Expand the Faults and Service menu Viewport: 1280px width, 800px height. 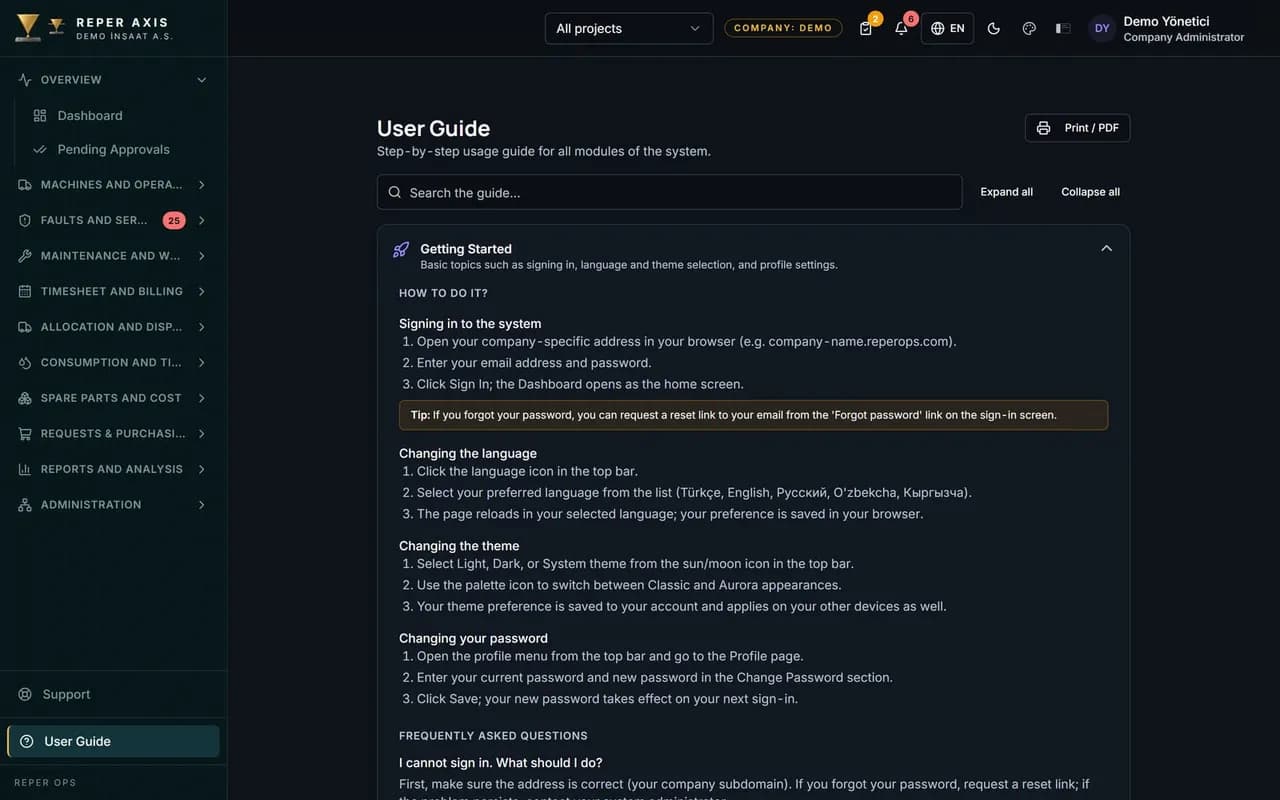coord(112,220)
